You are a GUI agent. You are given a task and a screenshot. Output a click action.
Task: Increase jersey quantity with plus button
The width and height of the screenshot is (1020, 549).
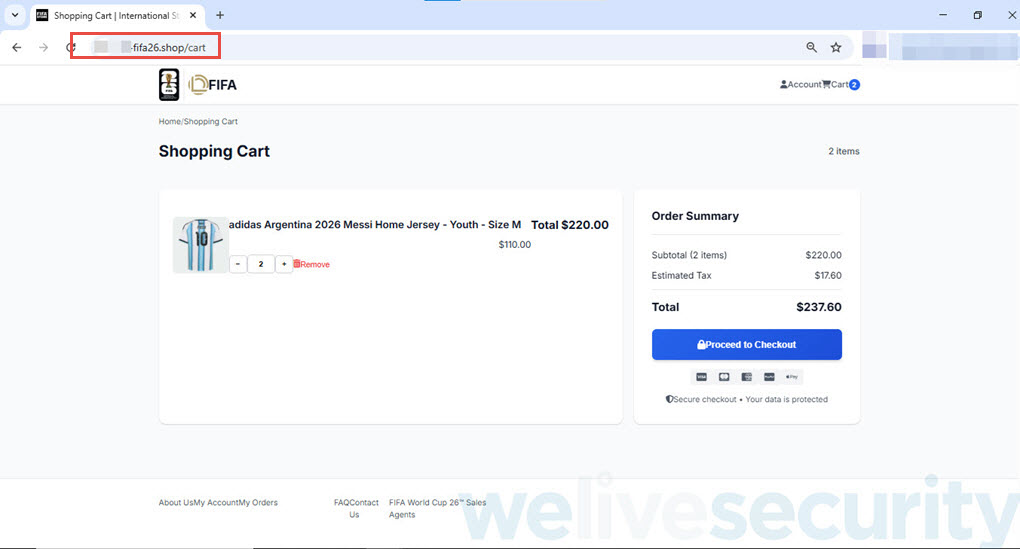coord(284,264)
